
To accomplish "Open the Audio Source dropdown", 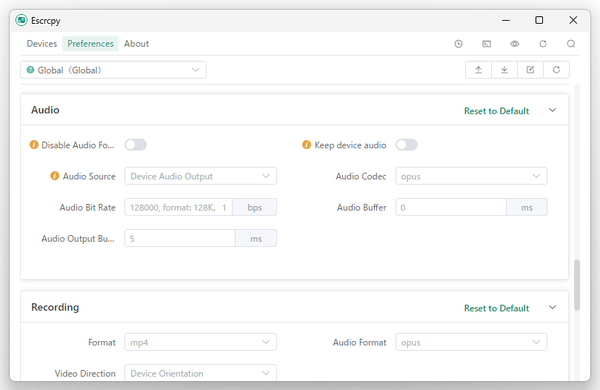I will pyautogui.click(x=201, y=176).
